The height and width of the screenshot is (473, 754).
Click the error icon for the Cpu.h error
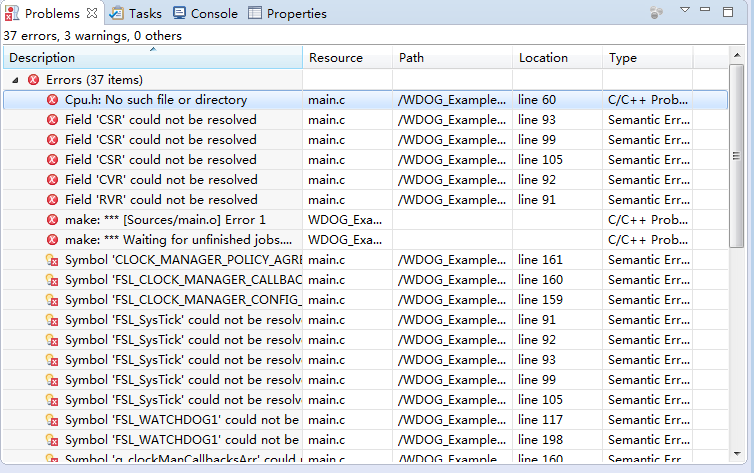click(x=52, y=100)
